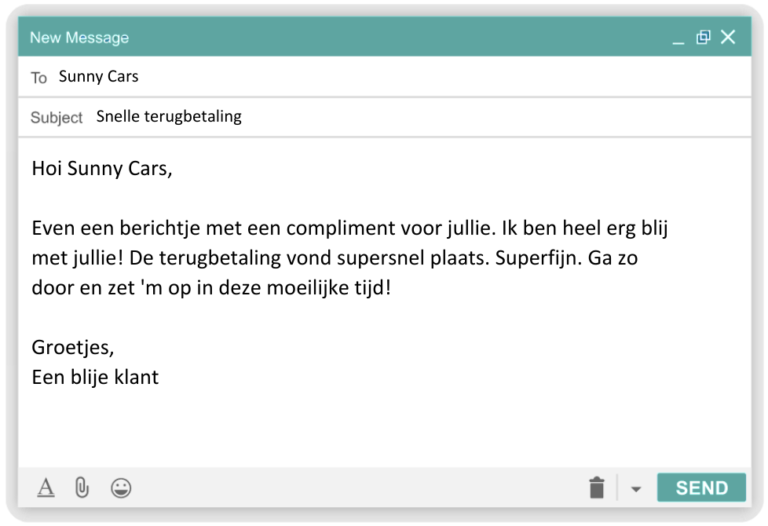Image resolution: width=768 pixels, height=526 pixels.
Task: Click the Subject label
Action: click(56, 118)
